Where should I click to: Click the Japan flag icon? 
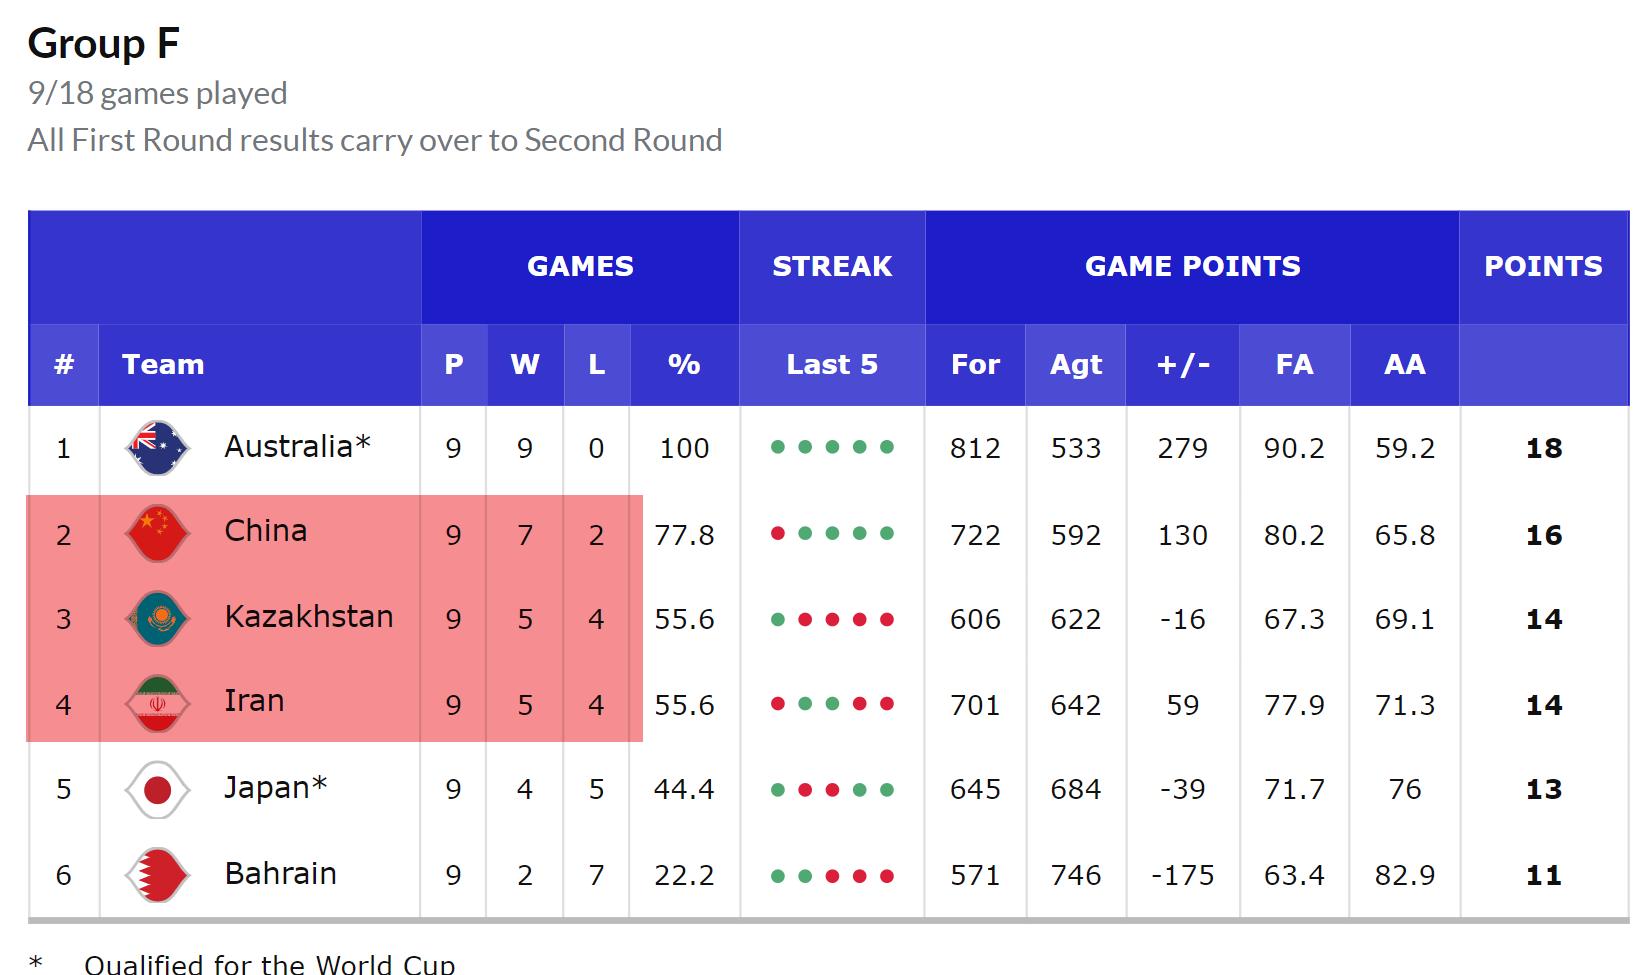[x=158, y=790]
